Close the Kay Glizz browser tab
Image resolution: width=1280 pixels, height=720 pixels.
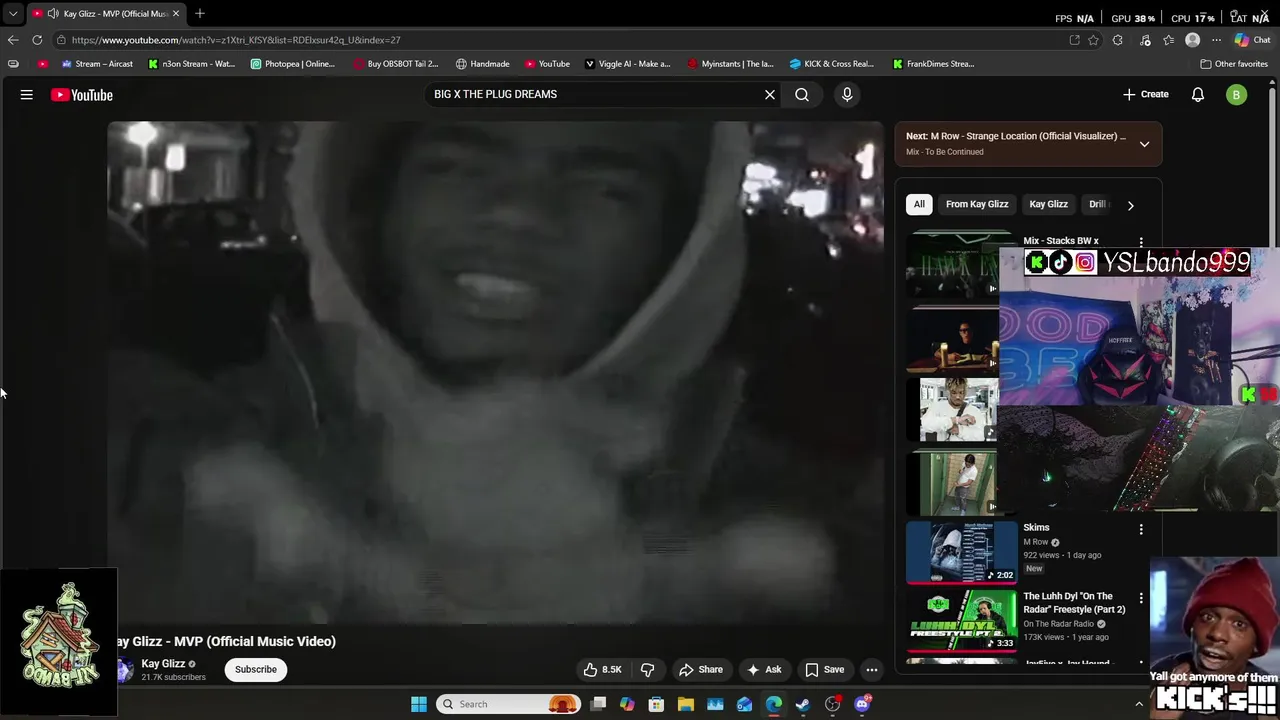[x=176, y=13]
